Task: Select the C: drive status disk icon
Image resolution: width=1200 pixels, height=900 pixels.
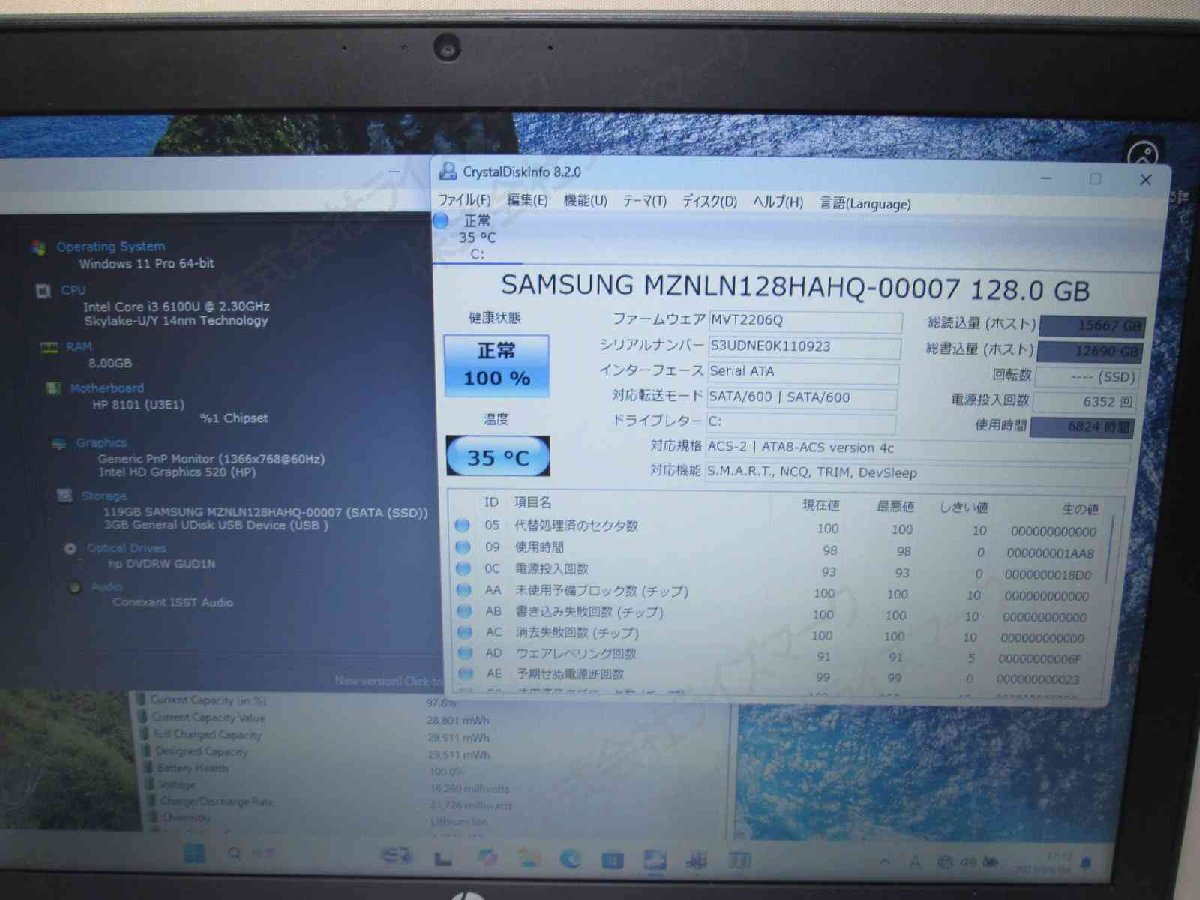Action: point(441,220)
